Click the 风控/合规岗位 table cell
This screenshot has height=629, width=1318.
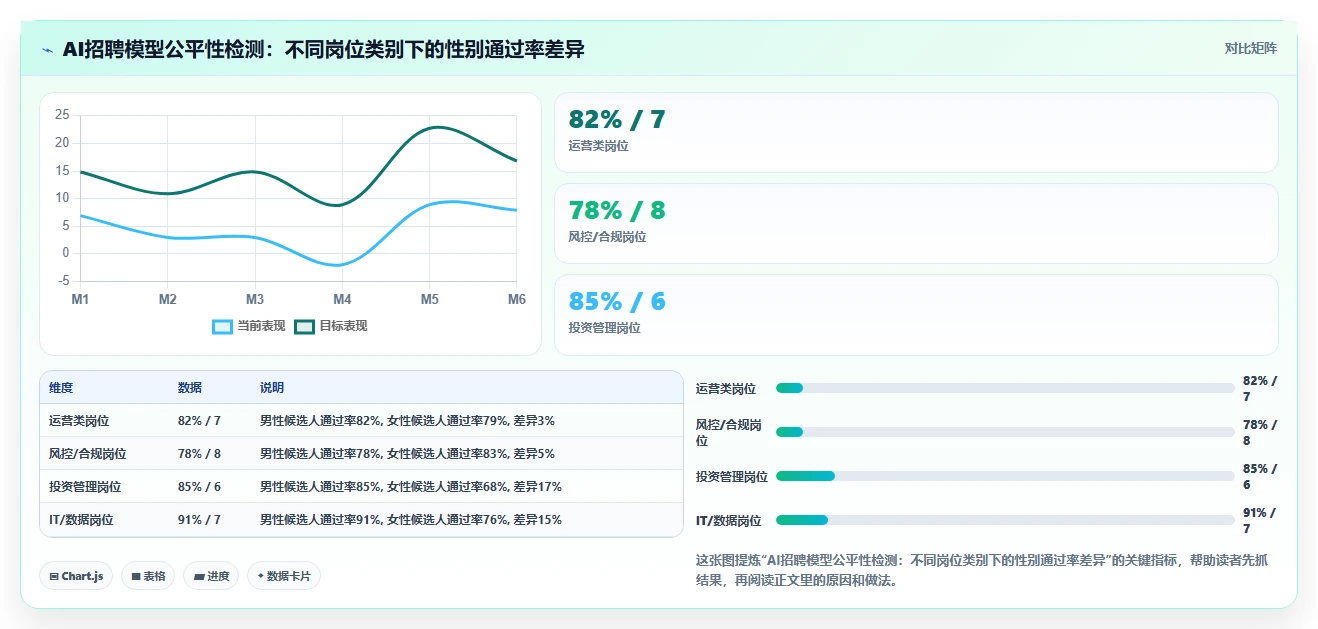point(88,454)
